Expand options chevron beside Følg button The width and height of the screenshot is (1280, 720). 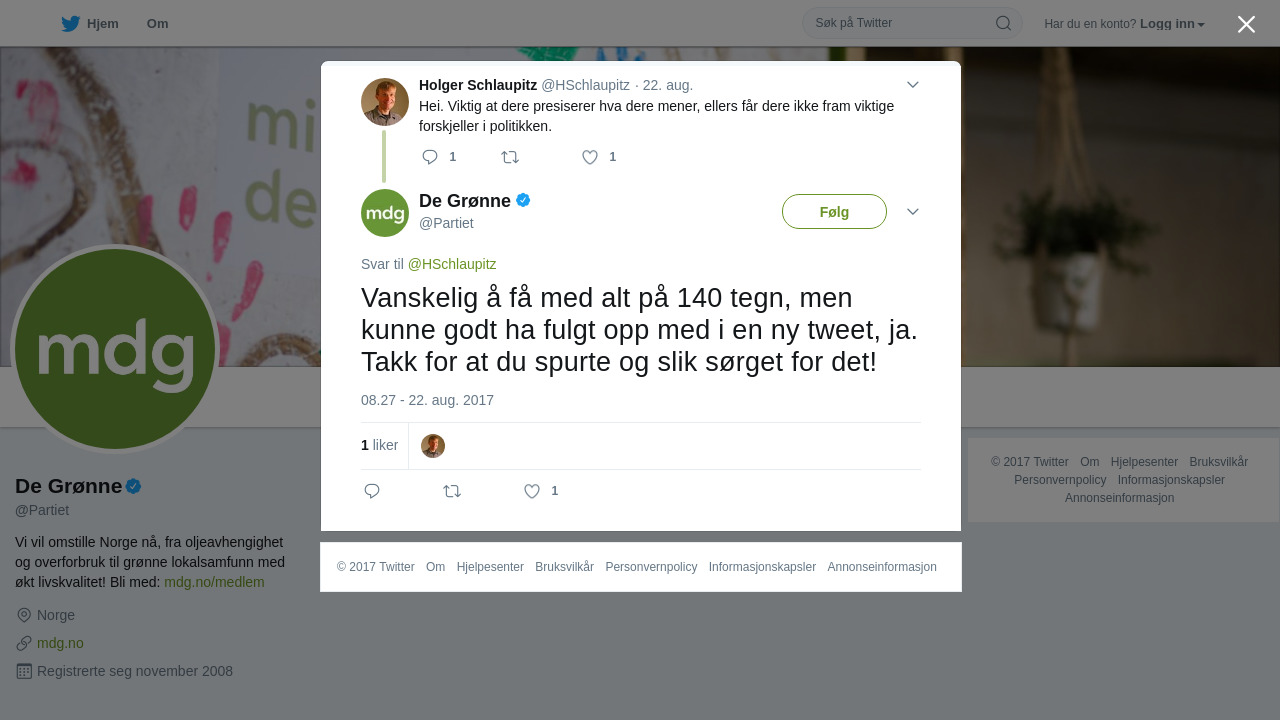pos(913,212)
